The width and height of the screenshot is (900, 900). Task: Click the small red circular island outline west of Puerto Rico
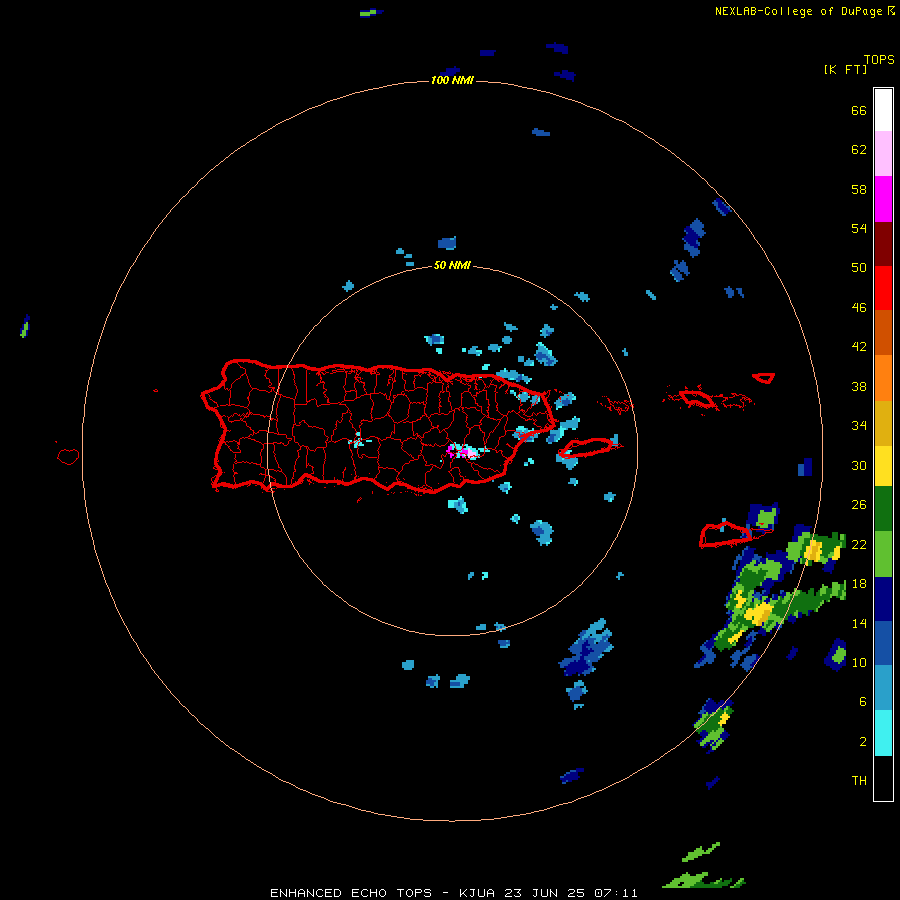click(x=68, y=456)
